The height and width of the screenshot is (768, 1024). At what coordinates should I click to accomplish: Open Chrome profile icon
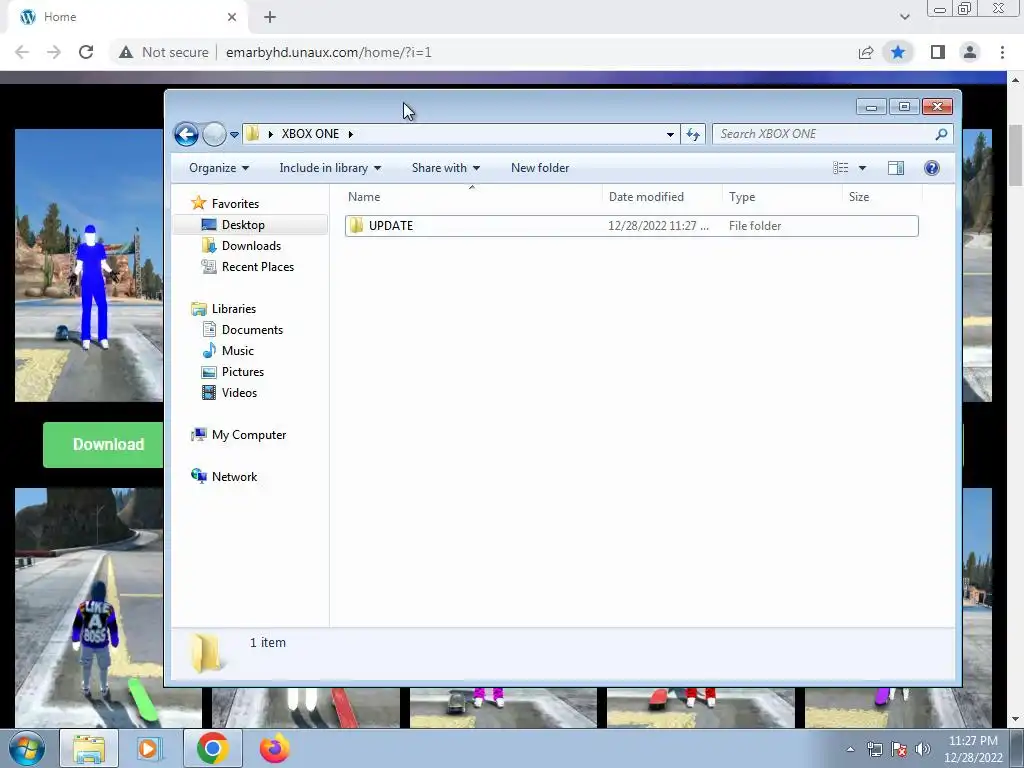pos(970,52)
